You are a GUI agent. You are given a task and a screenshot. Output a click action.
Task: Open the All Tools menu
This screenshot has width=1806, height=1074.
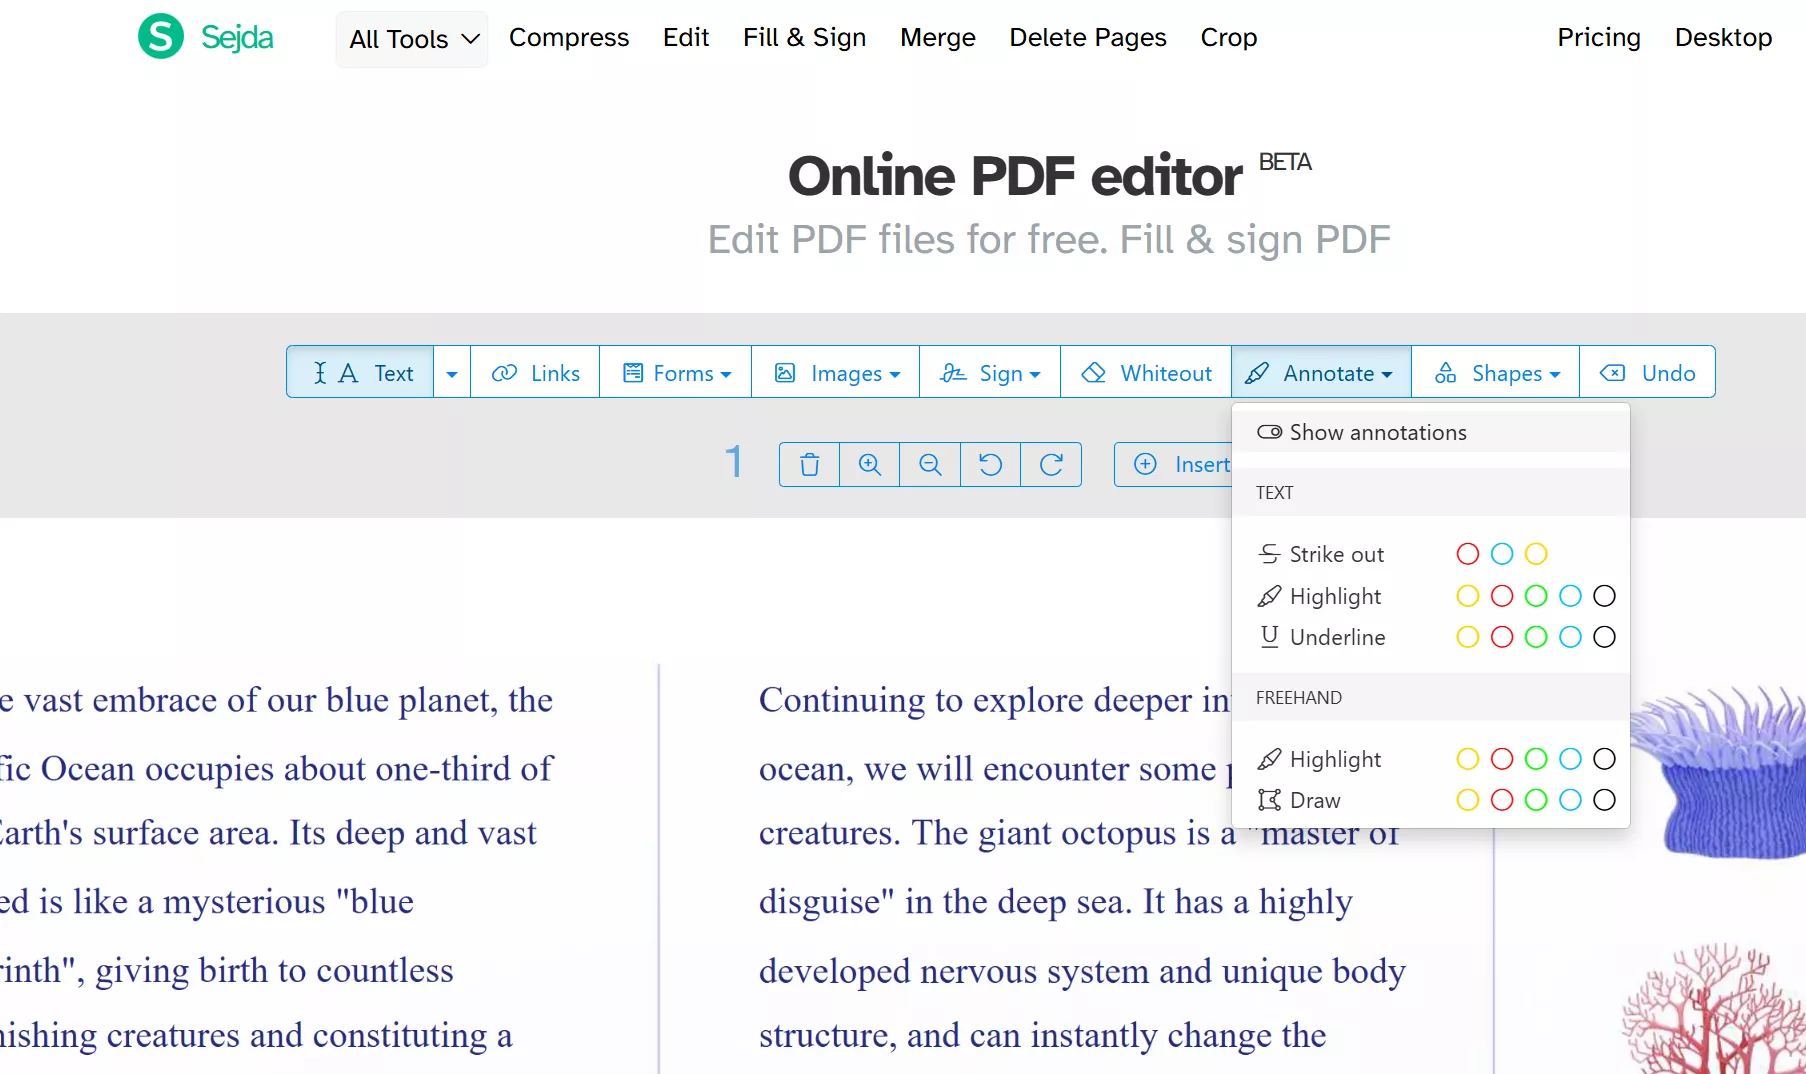(412, 39)
